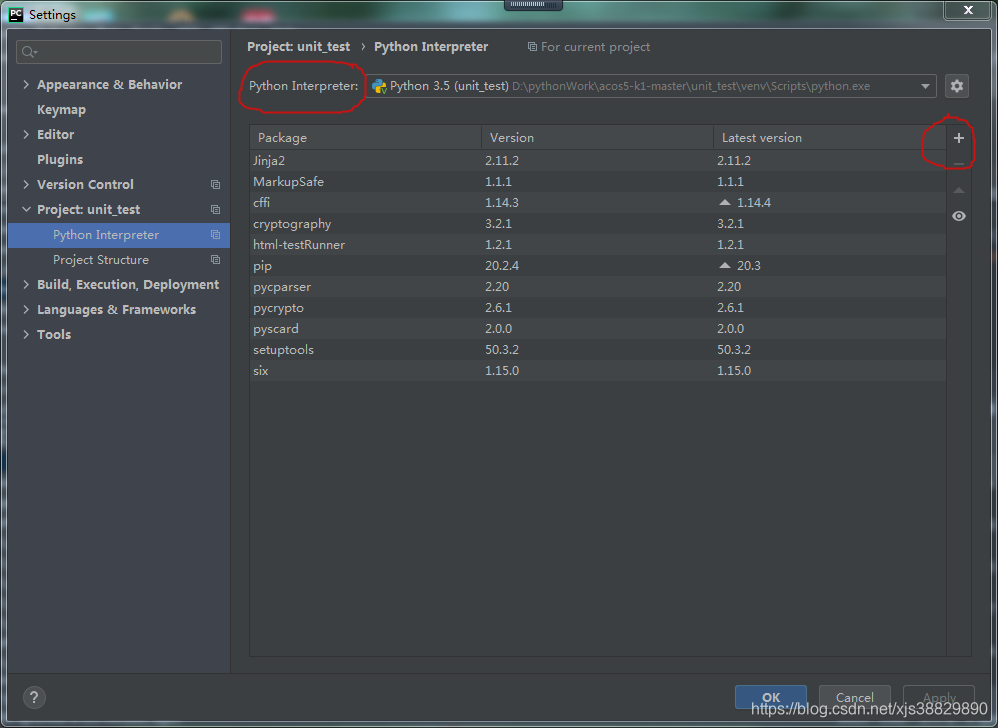Open the Python Interpreter dropdown
The height and width of the screenshot is (728, 998).
pyautogui.click(x=650, y=86)
